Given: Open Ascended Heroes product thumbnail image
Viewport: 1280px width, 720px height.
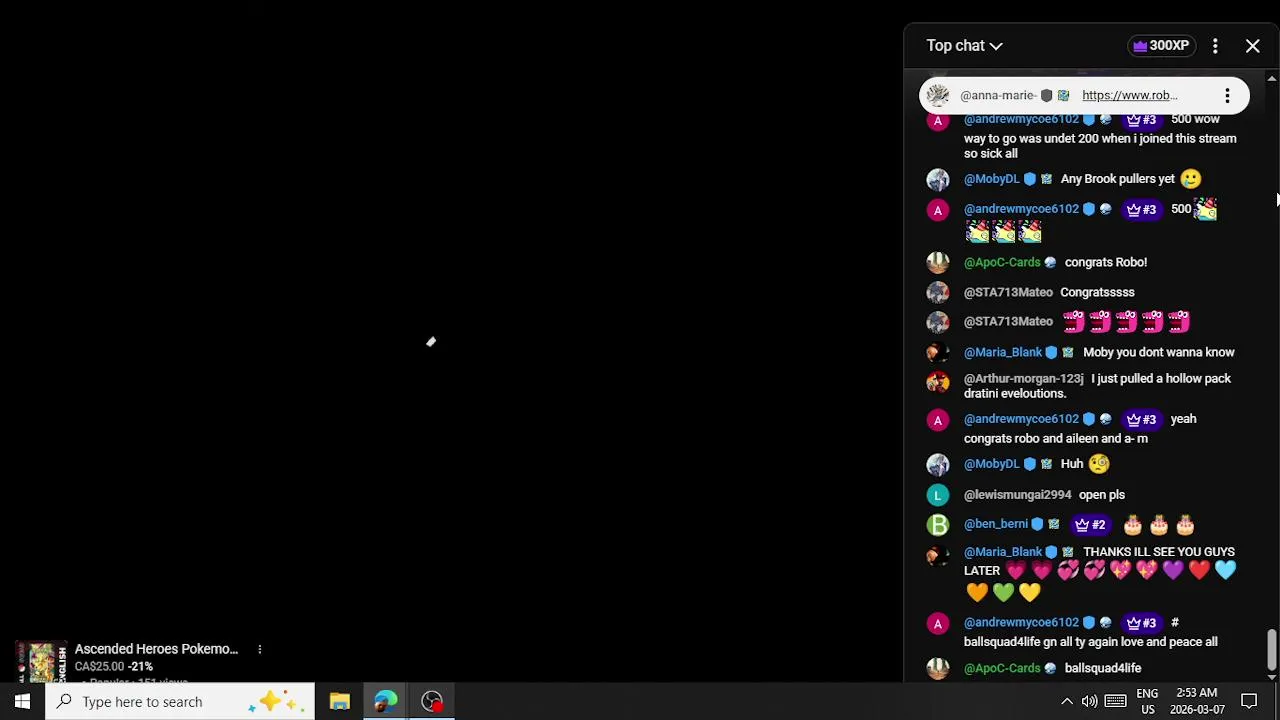Looking at the screenshot, I should pyautogui.click(x=41, y=662).
